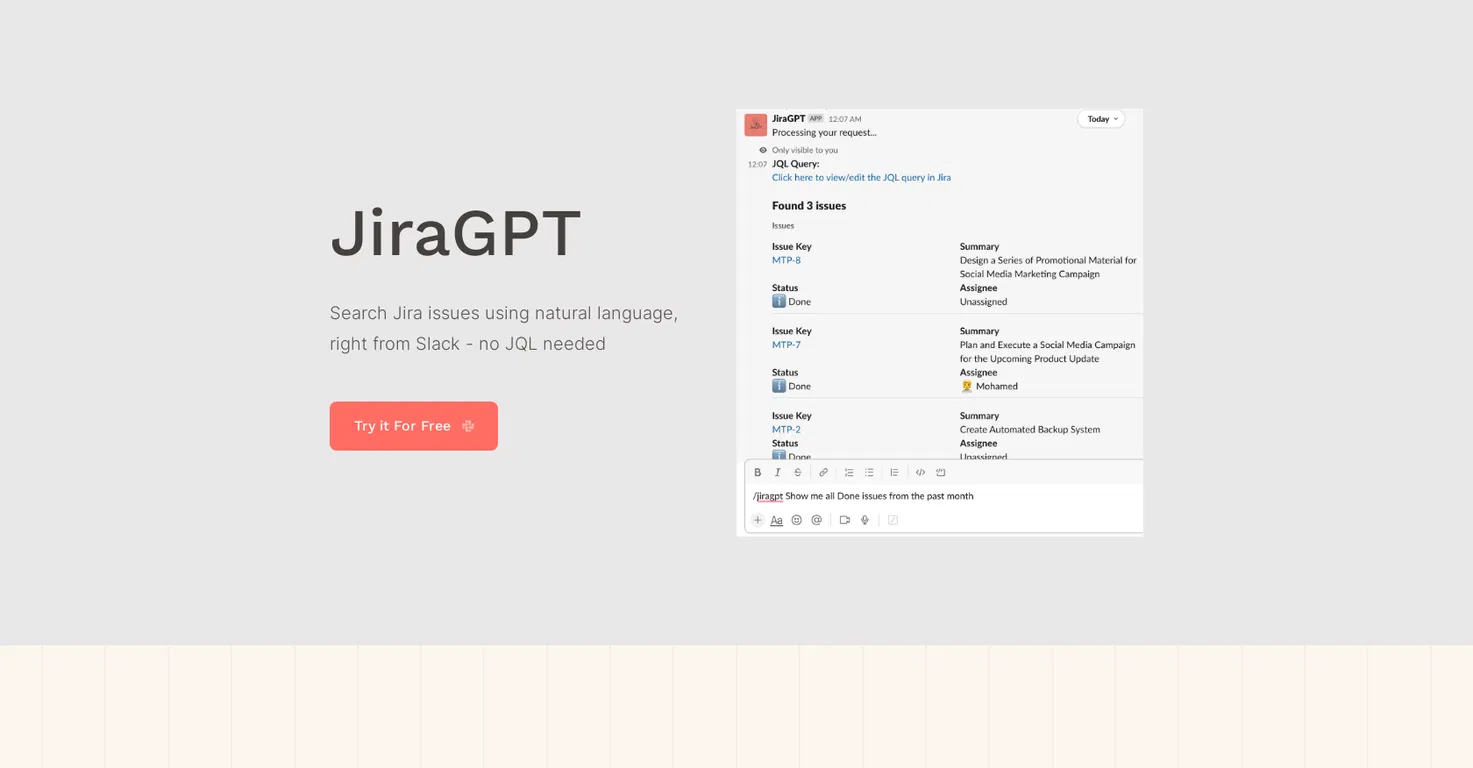Apply strikethrough formatting in the composer
1473x768 pixels.
pyautogui.click(x=797, y=473)
